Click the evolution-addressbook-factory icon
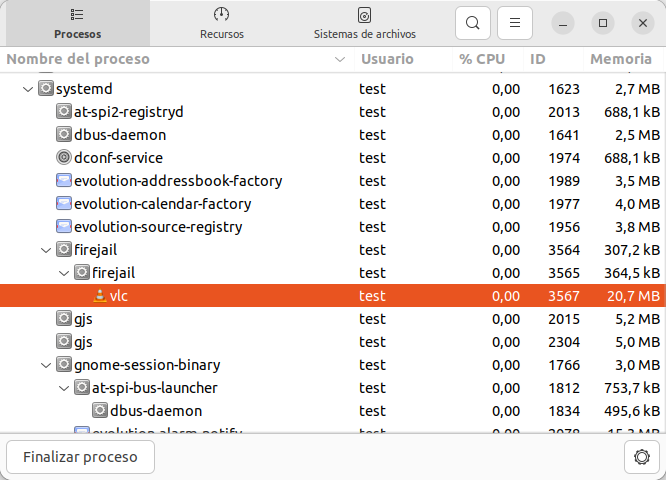This screenshot has width=666, height=480. point(64,181)
